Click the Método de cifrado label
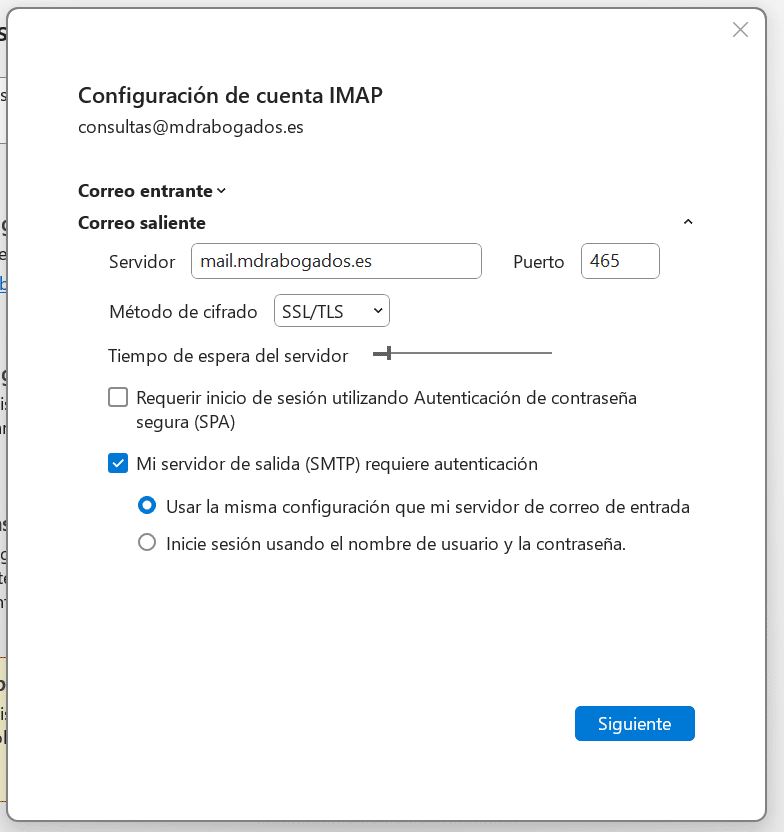This screenshot has height=832, width=784. (183, 312)
